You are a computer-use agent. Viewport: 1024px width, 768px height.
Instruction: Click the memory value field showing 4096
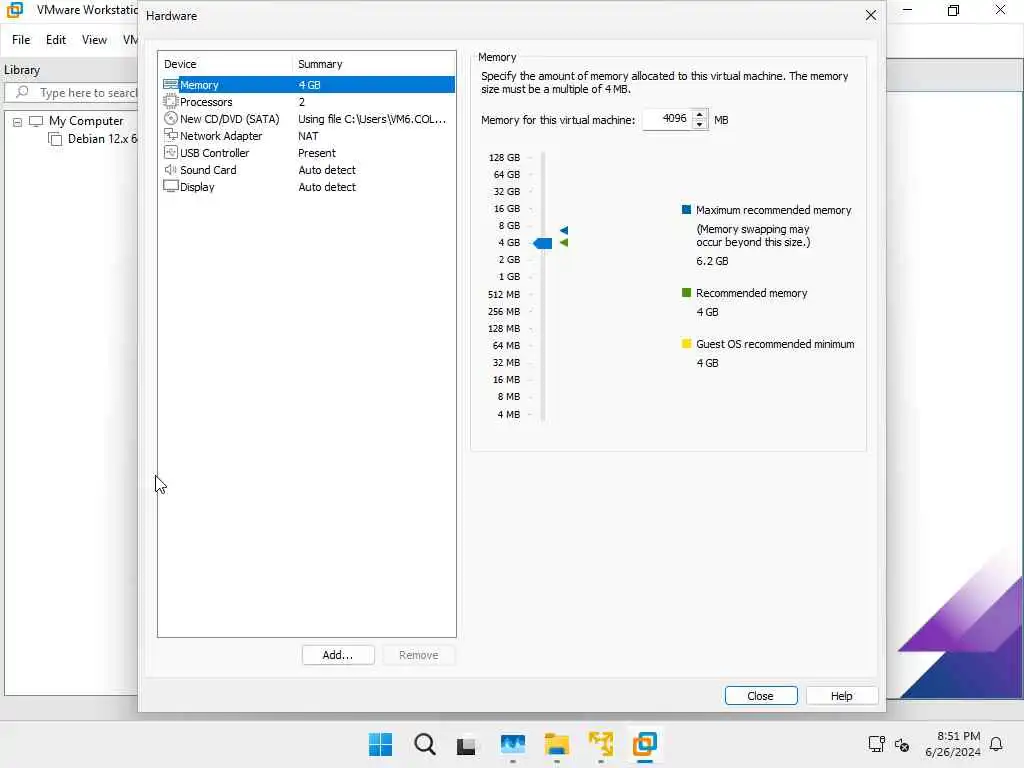(667, 119)
